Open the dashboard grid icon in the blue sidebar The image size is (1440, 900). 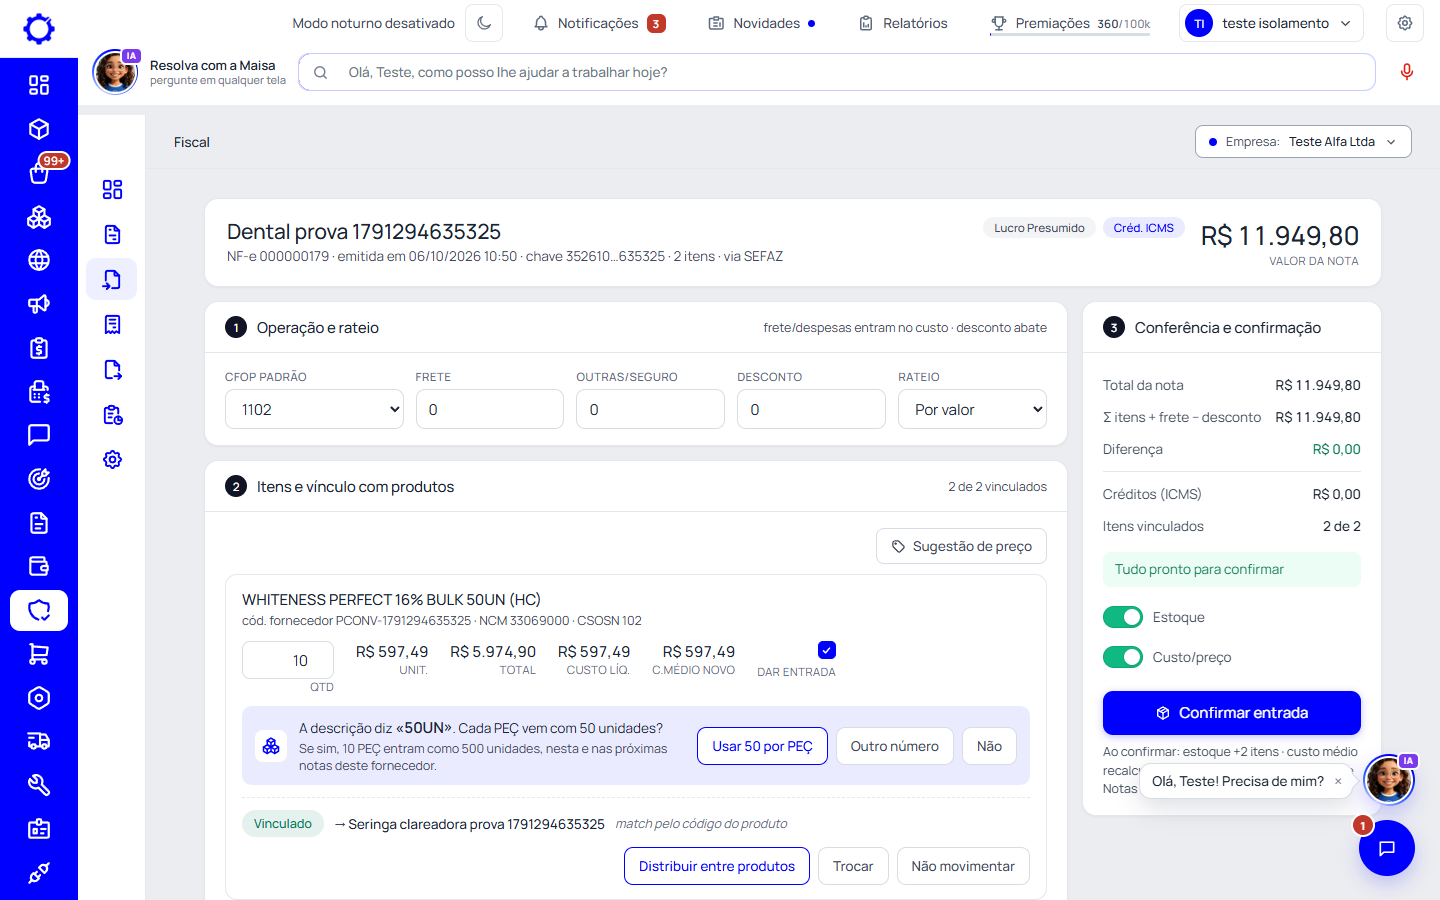click(39, 85)
